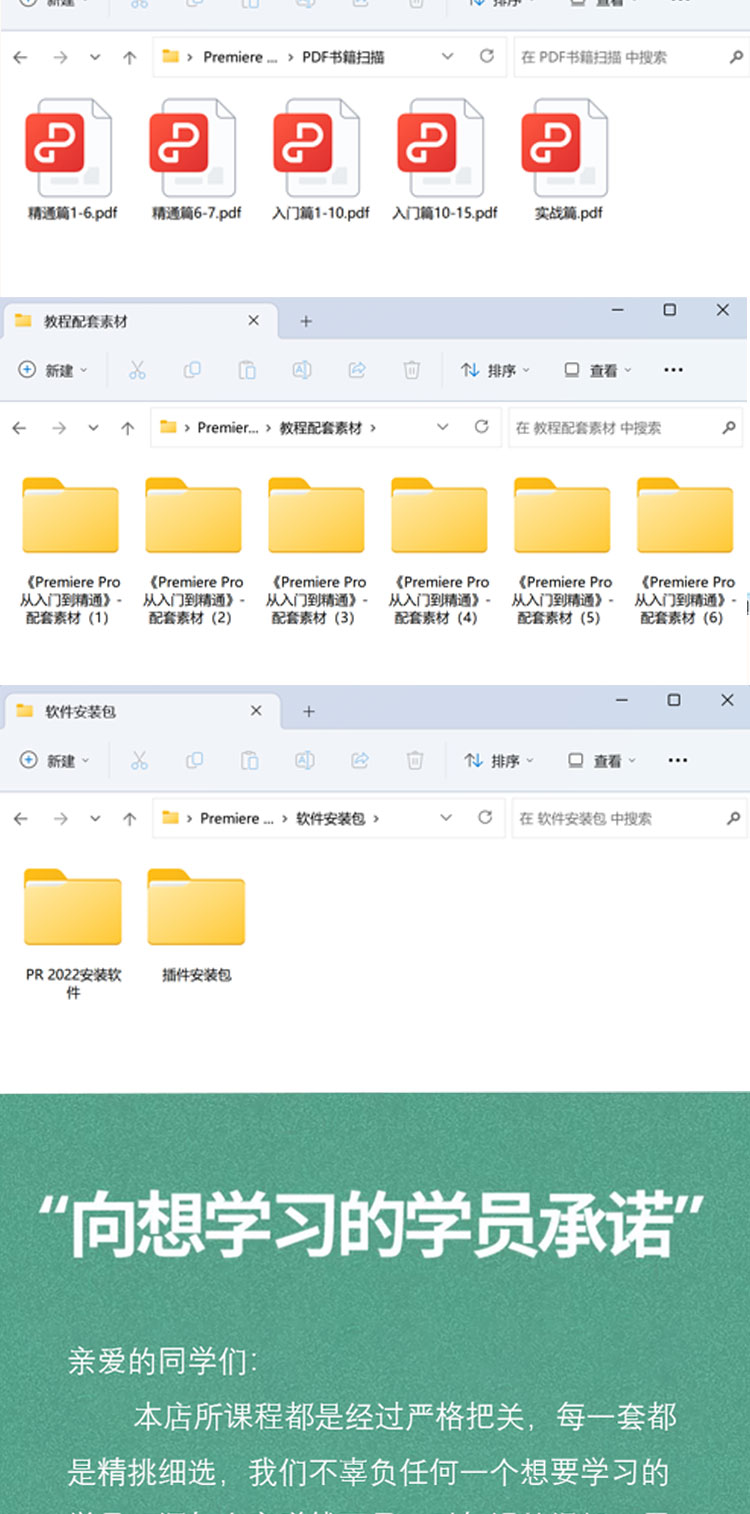
Task: Open the 精通篇1-6.pdf file
Action: pyautogui.click(x=72, y=160)
